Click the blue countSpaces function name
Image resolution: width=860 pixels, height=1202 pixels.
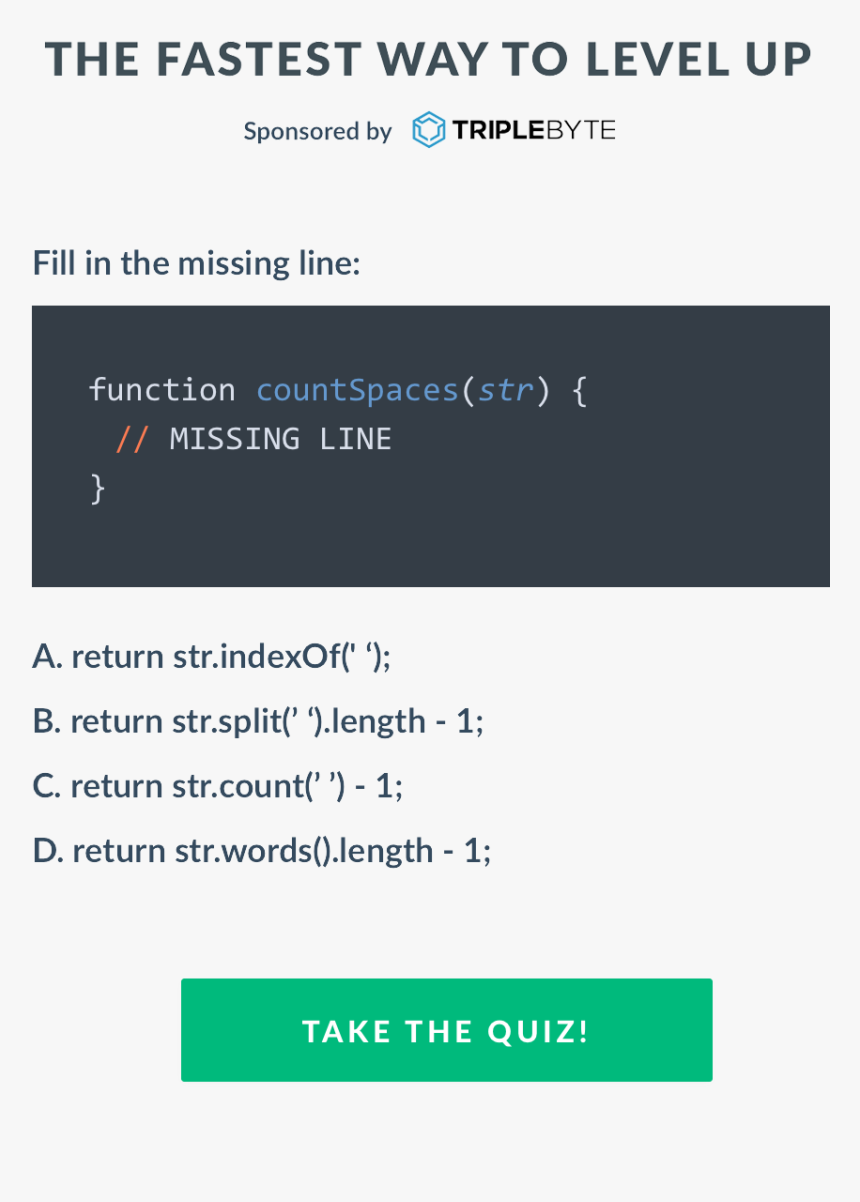pos(357,389)
